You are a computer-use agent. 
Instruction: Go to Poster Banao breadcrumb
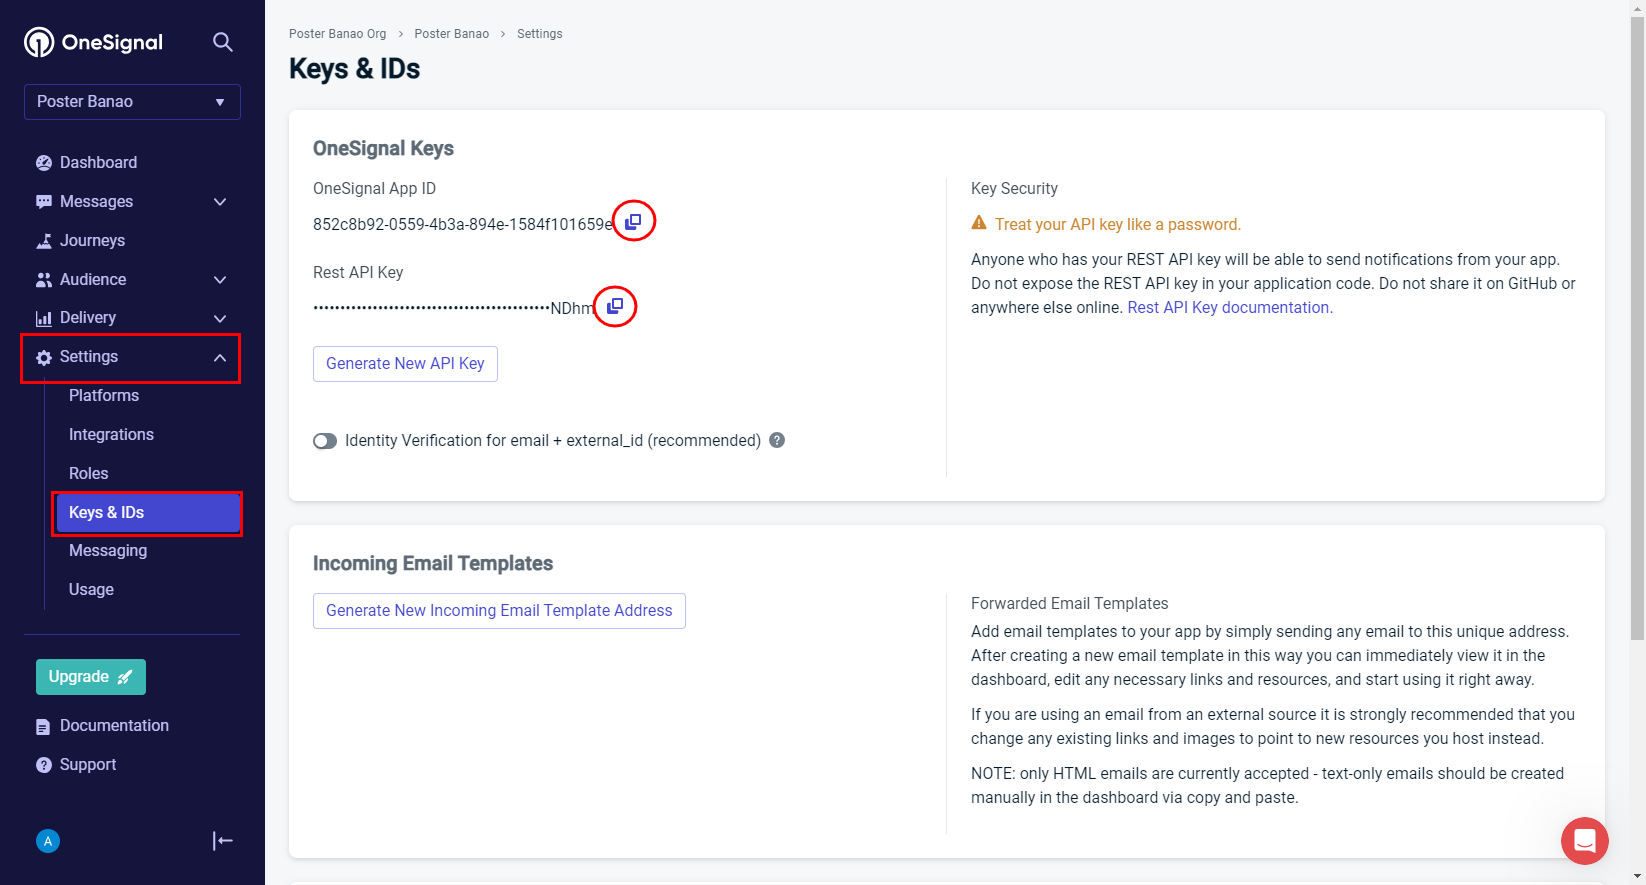[x=452, y=34]
